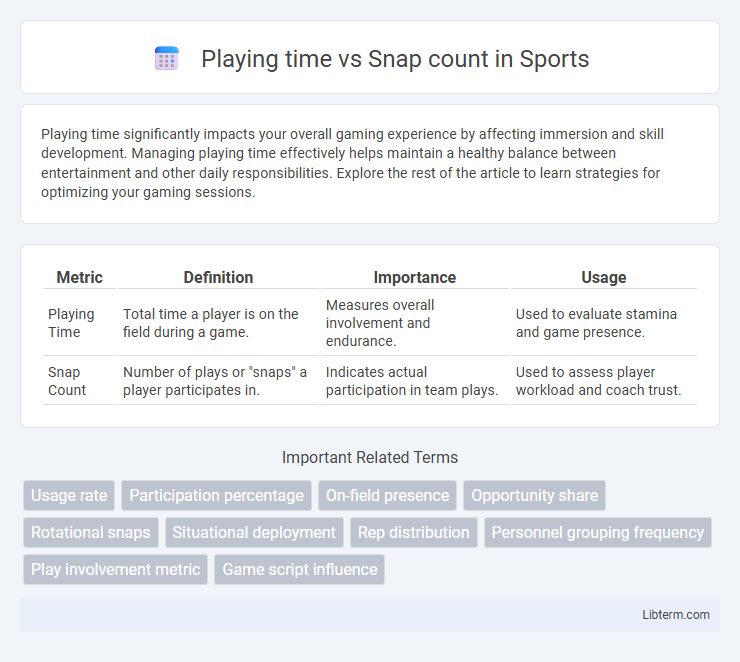The height and width of the screenshot is (662, 740).
Task: Click the Usage column header
Action: [x=604, y=277]
